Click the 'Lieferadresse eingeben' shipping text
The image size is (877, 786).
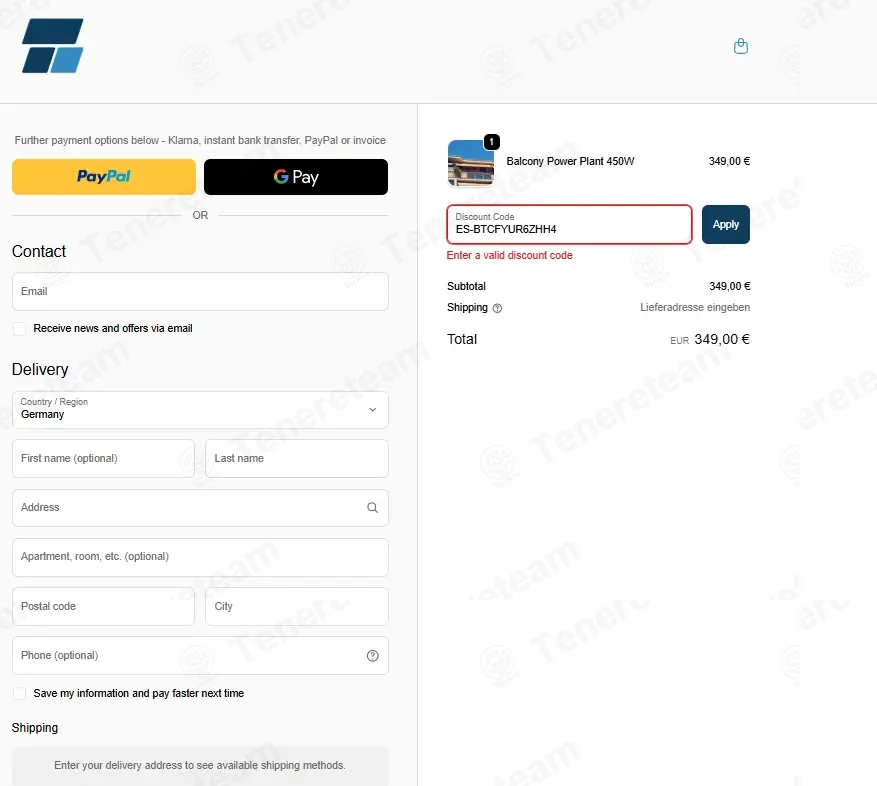point(695,307)
